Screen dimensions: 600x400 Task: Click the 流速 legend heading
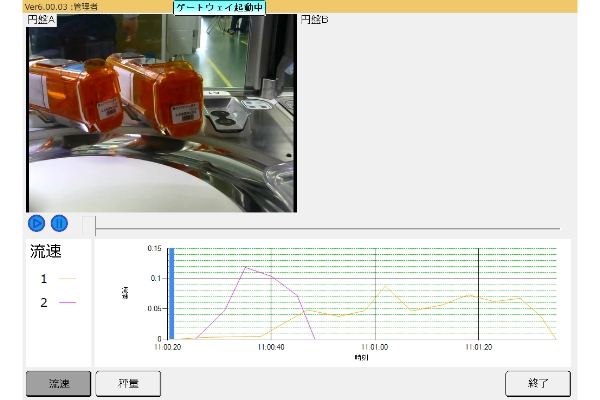[46, 251]
